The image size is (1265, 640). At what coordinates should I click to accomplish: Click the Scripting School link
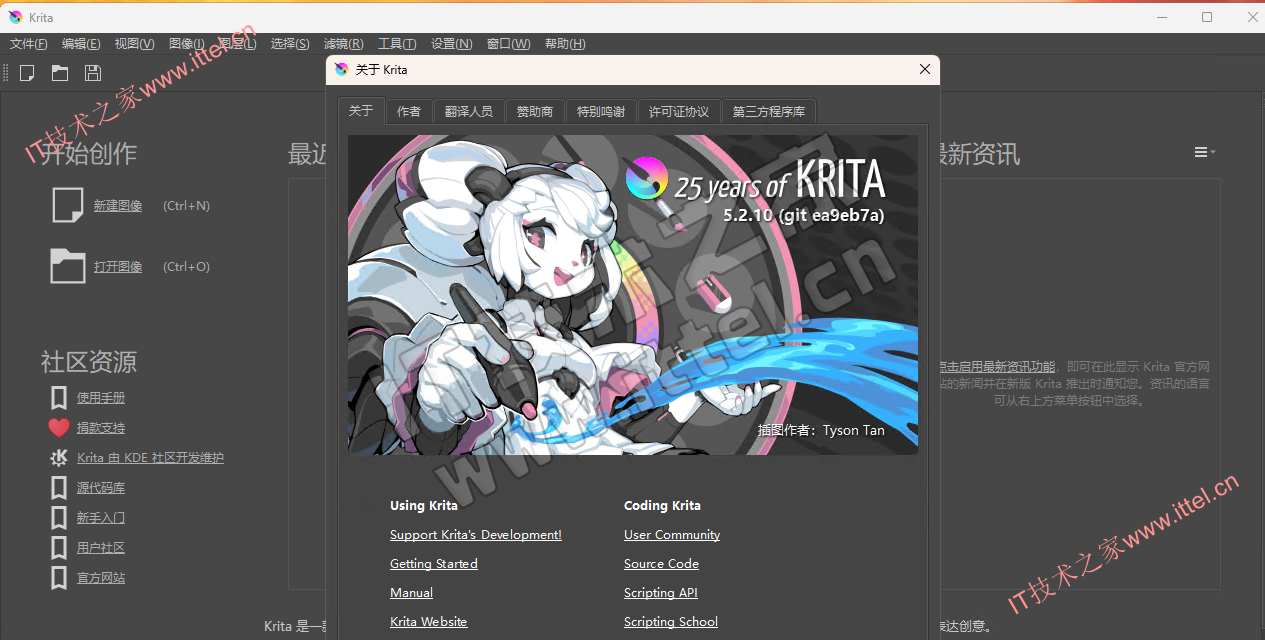(671, 622)
